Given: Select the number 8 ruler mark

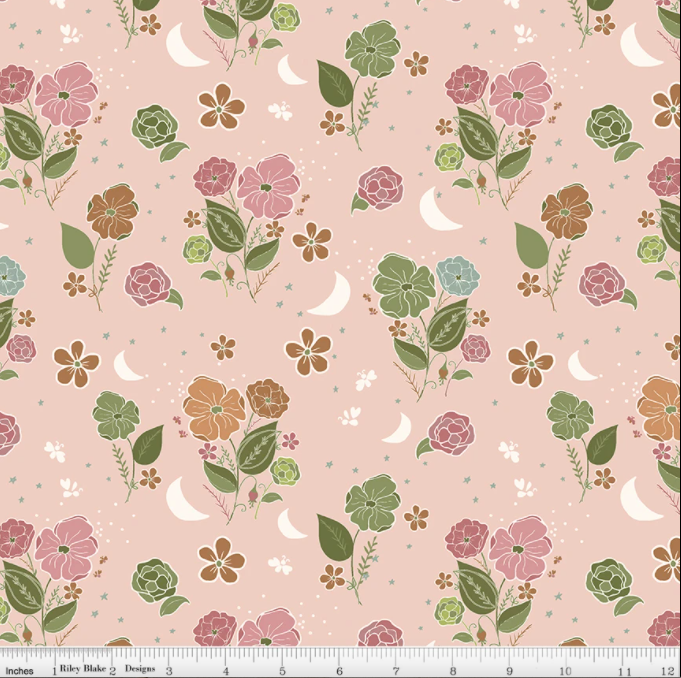Looking at the screenshot, I should [454, 669].
